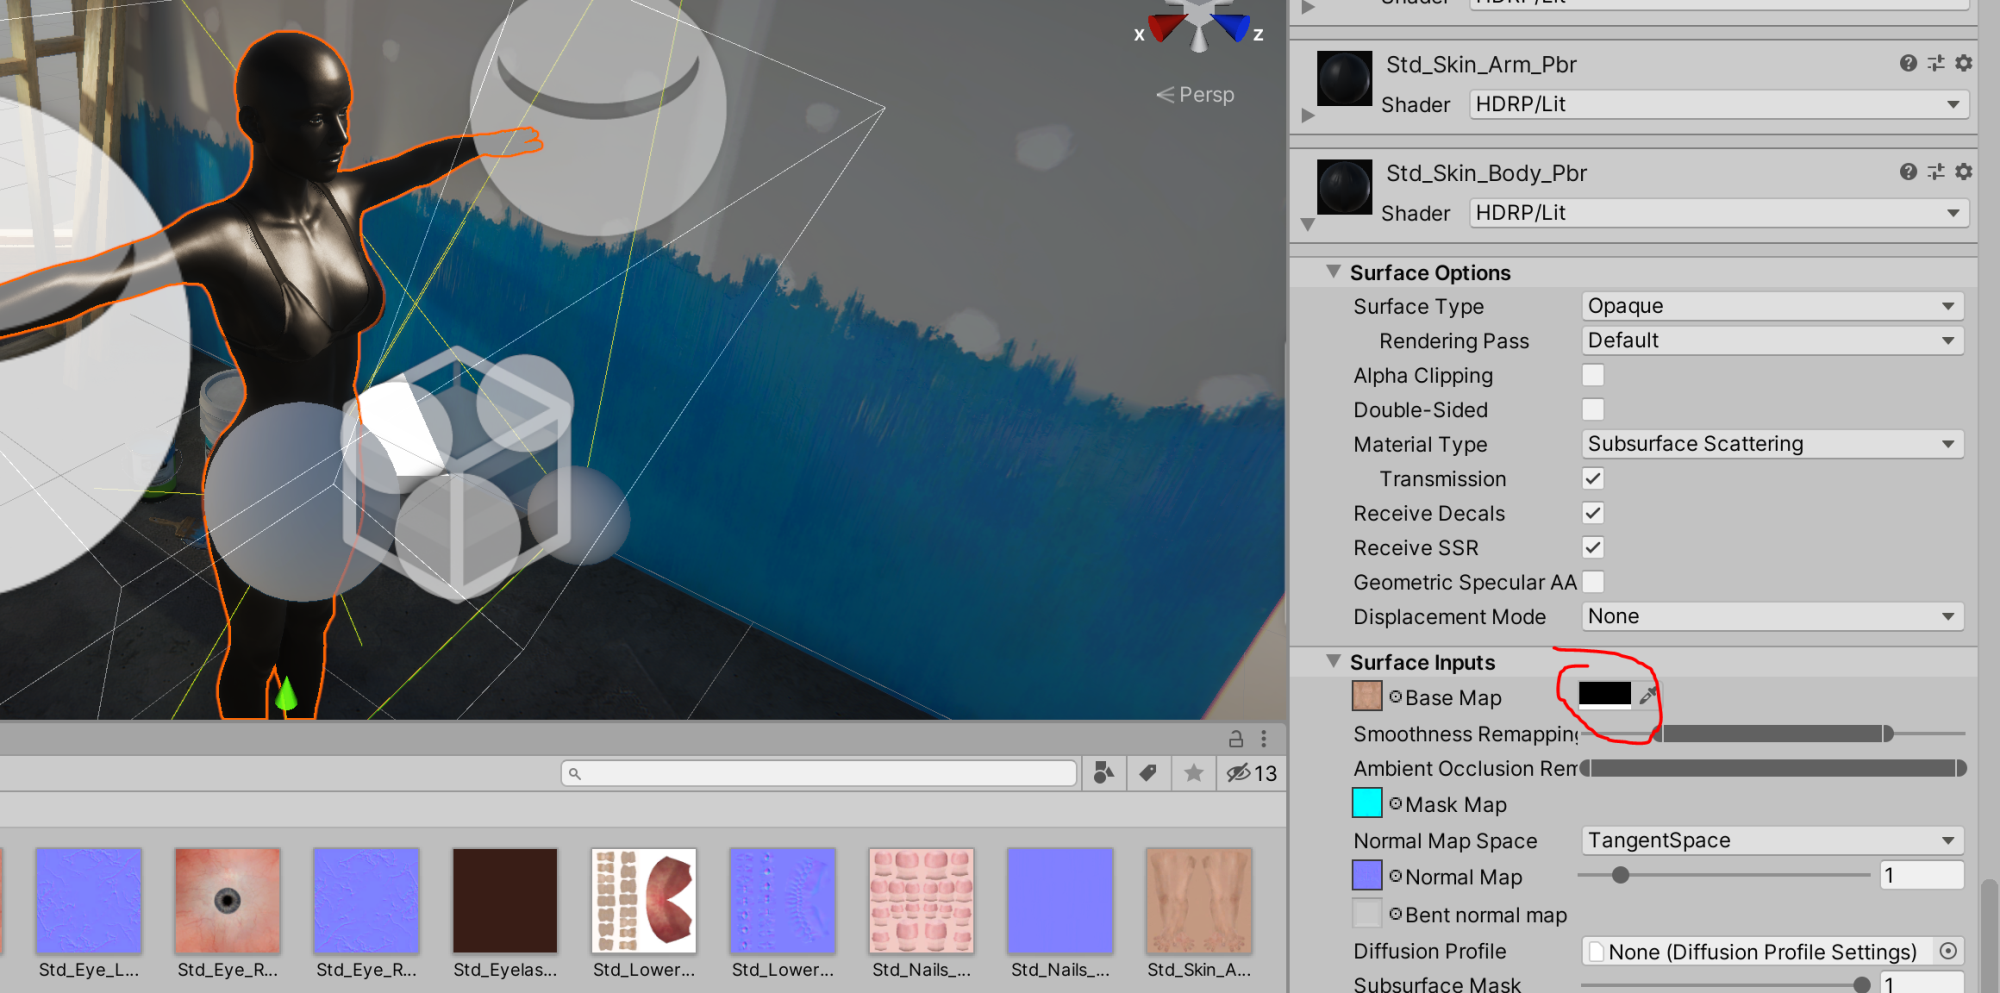This screenshot has width=2000, height=993.
Task: Click the Base Map texture slot
Action: point(1367,696)
